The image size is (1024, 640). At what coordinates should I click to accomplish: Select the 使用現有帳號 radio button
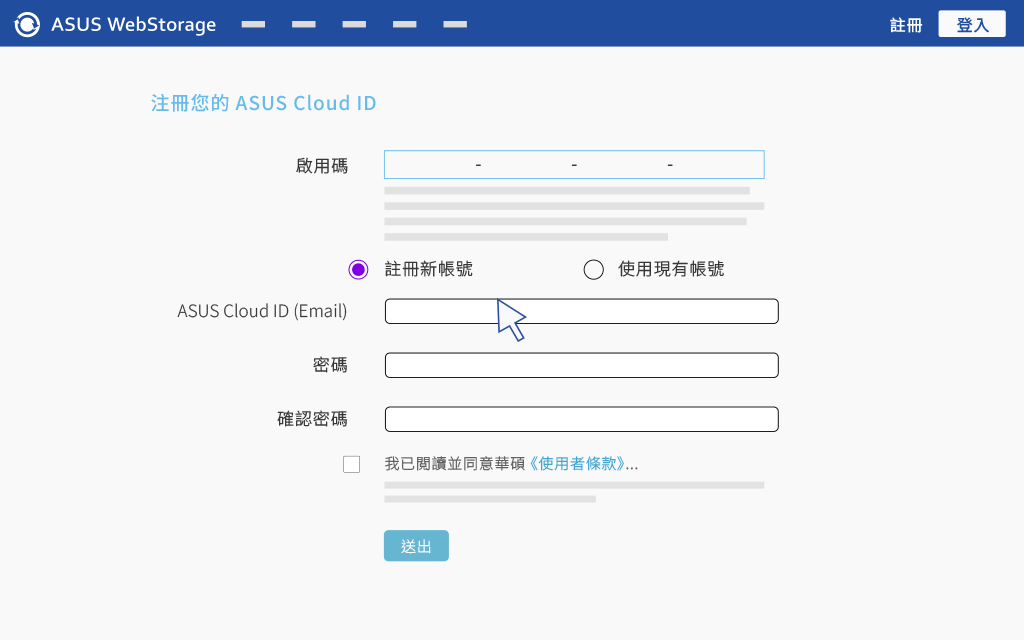click(593, 269)
